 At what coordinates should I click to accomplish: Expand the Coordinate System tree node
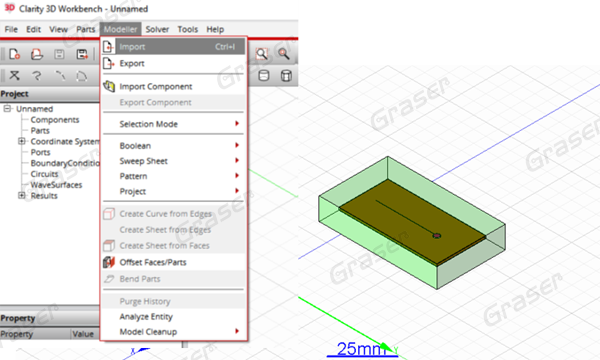tap(22, 141)
